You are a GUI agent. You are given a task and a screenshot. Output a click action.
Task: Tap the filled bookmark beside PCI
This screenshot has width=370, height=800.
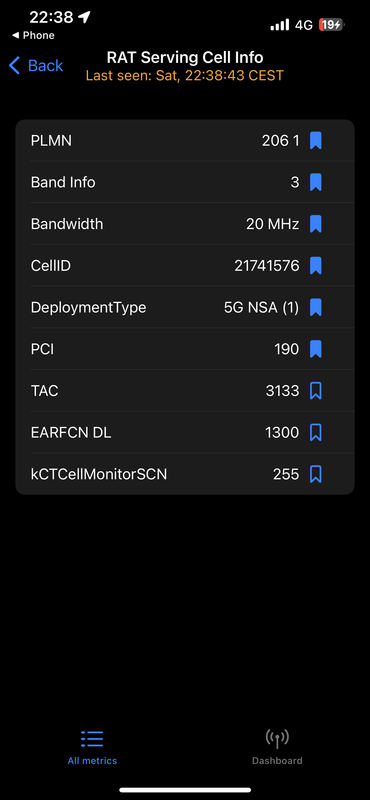click(315, 349)
